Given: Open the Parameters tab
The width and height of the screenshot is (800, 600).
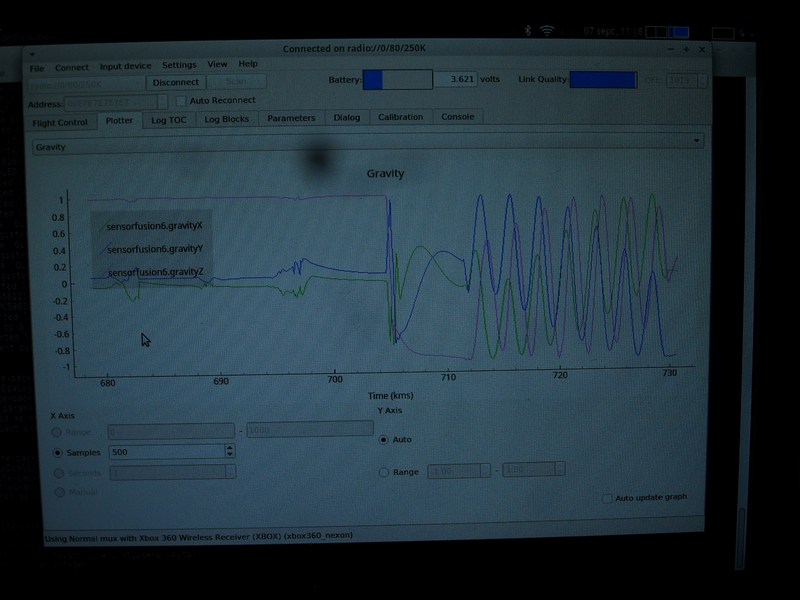Looking at the screenshot, I should tap(291, 118).
